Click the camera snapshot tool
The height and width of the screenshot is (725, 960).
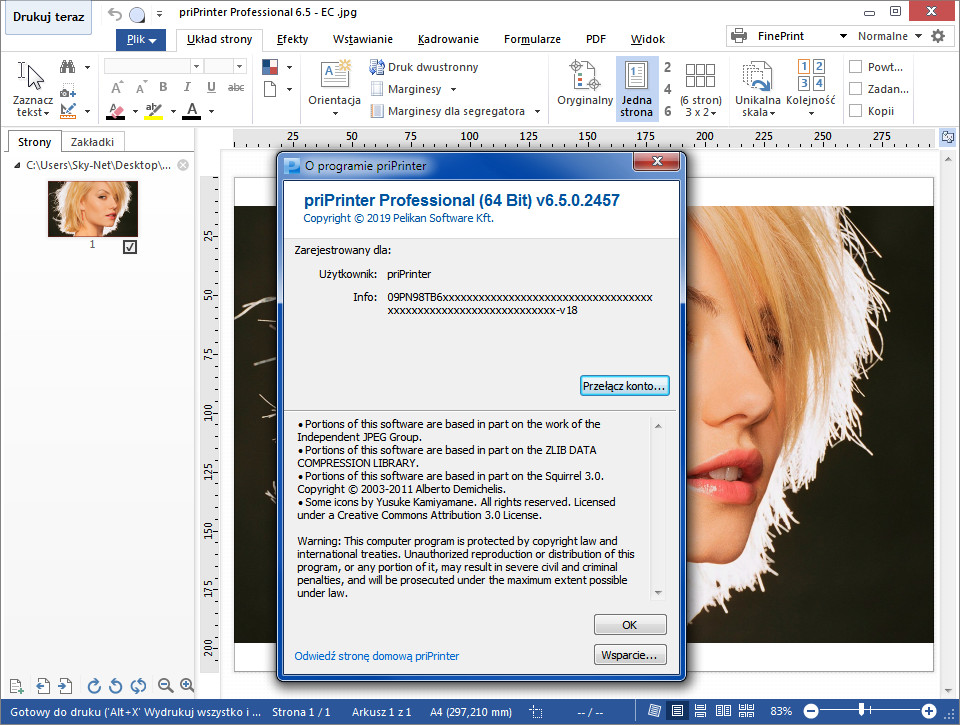67,91
